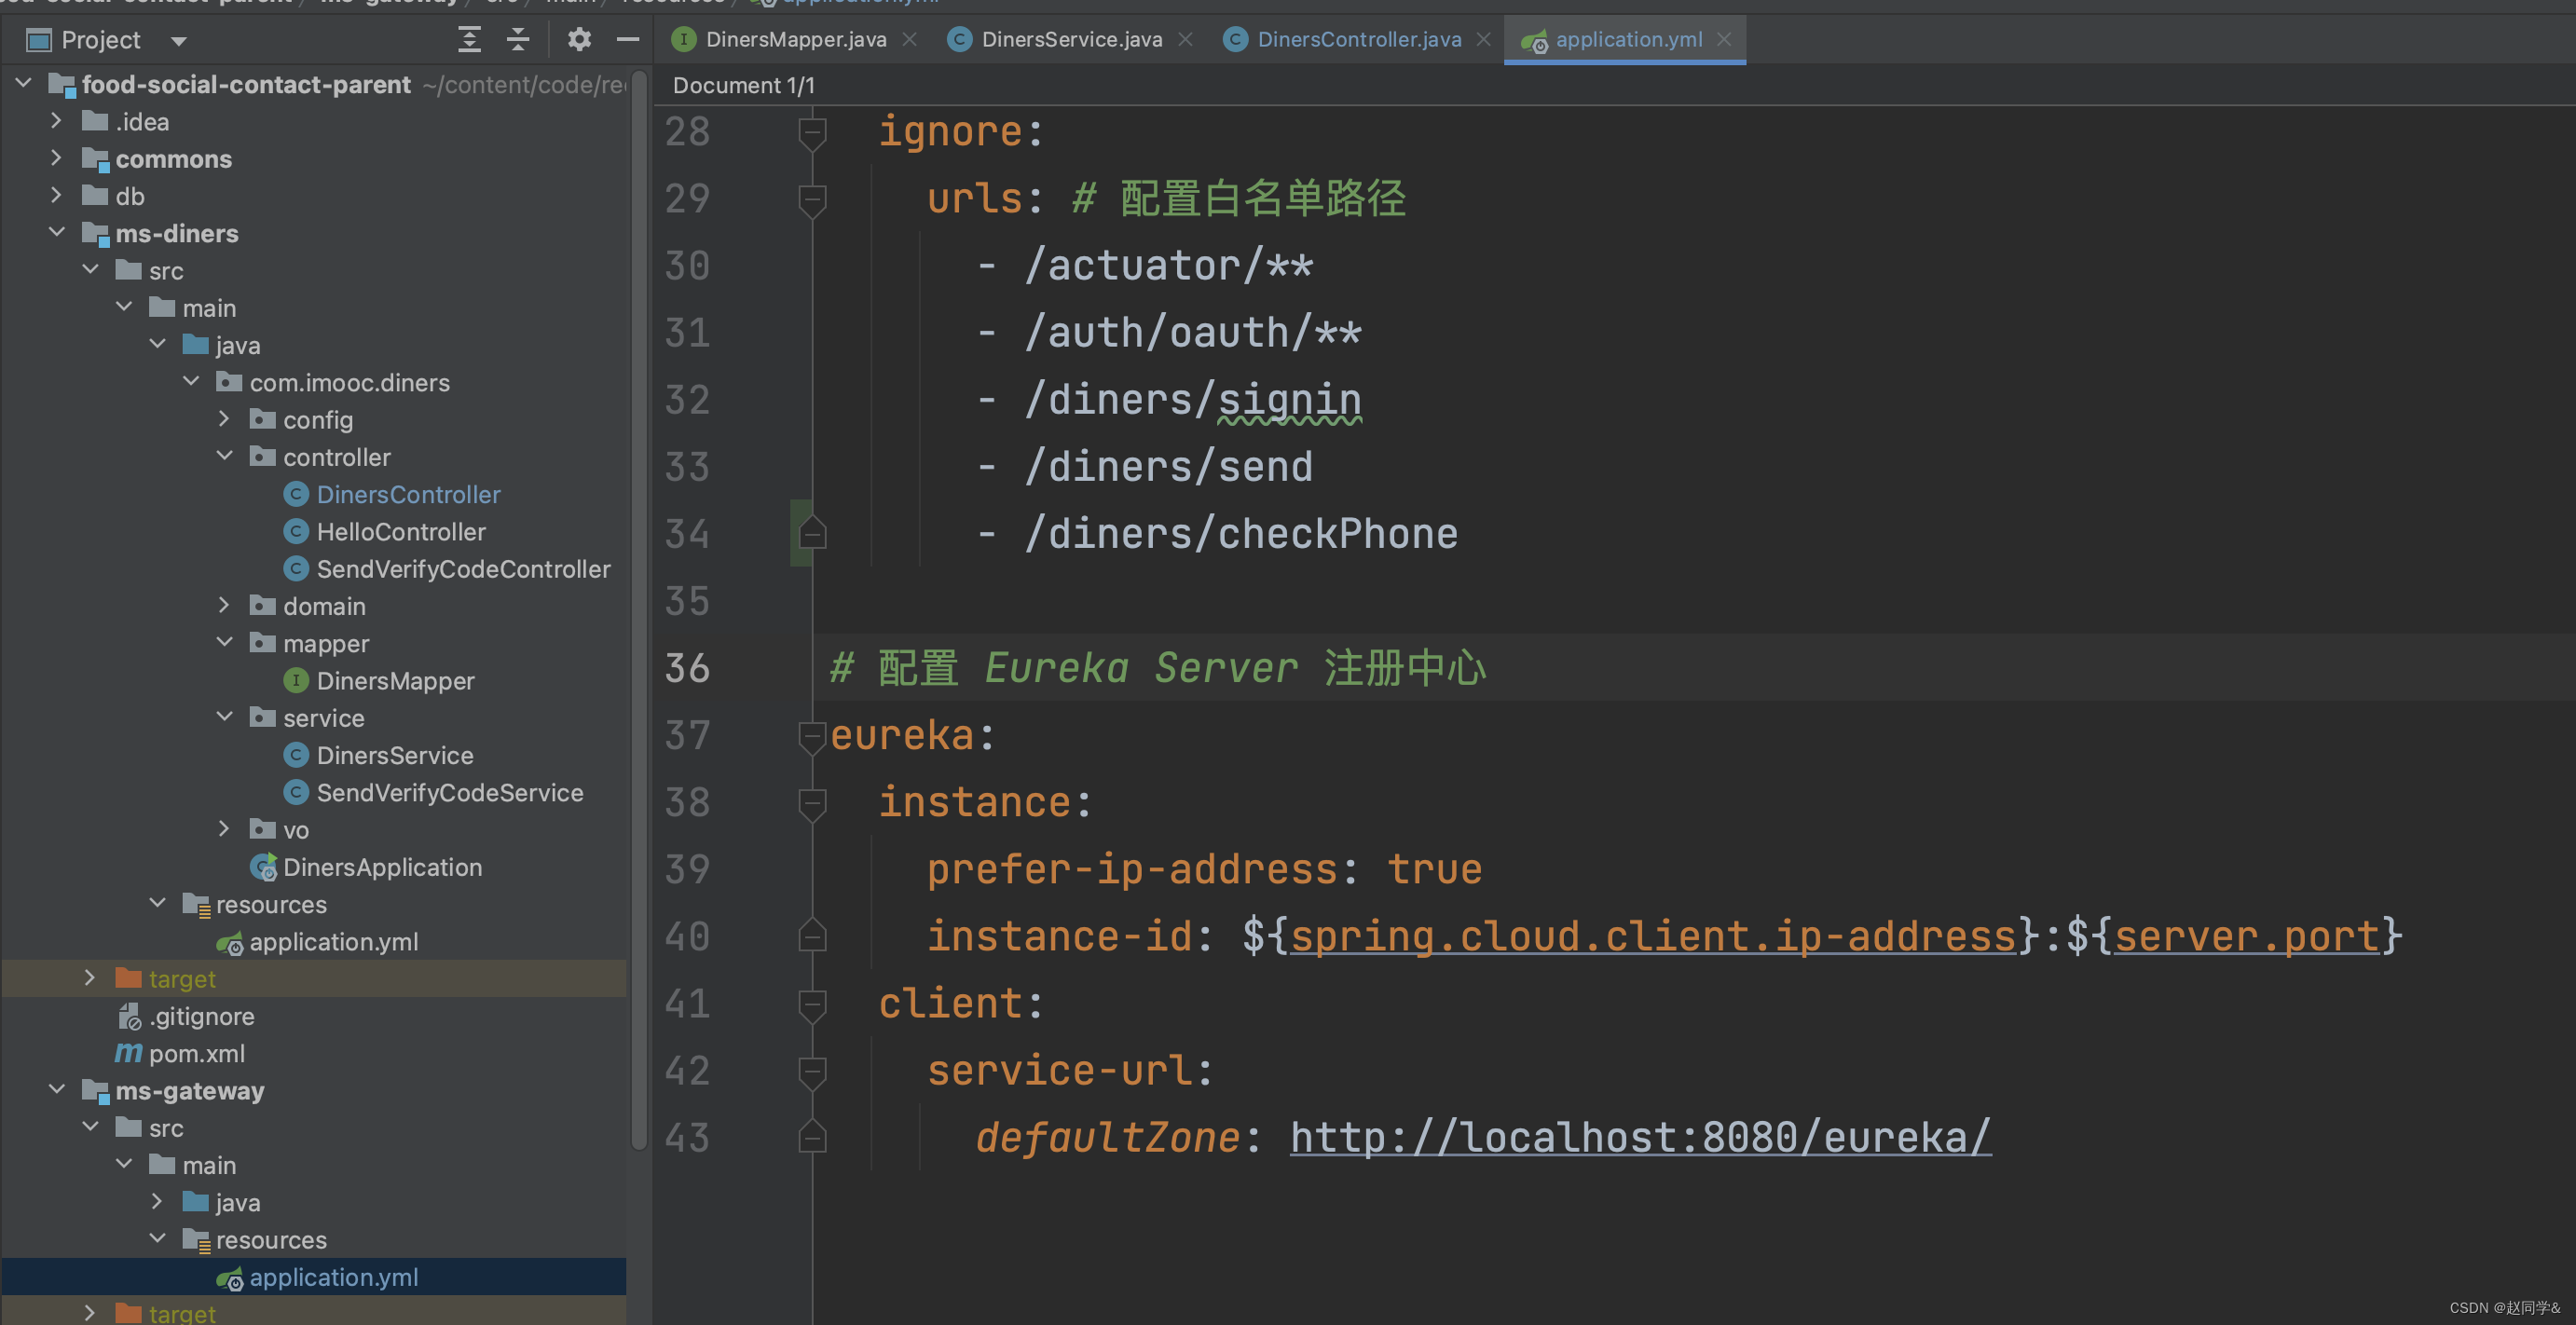This screenshot has height=1325, width=2576.
Task: Collapse the ms-diners module node
Action: pyautogui.click(x=57, y=233)
